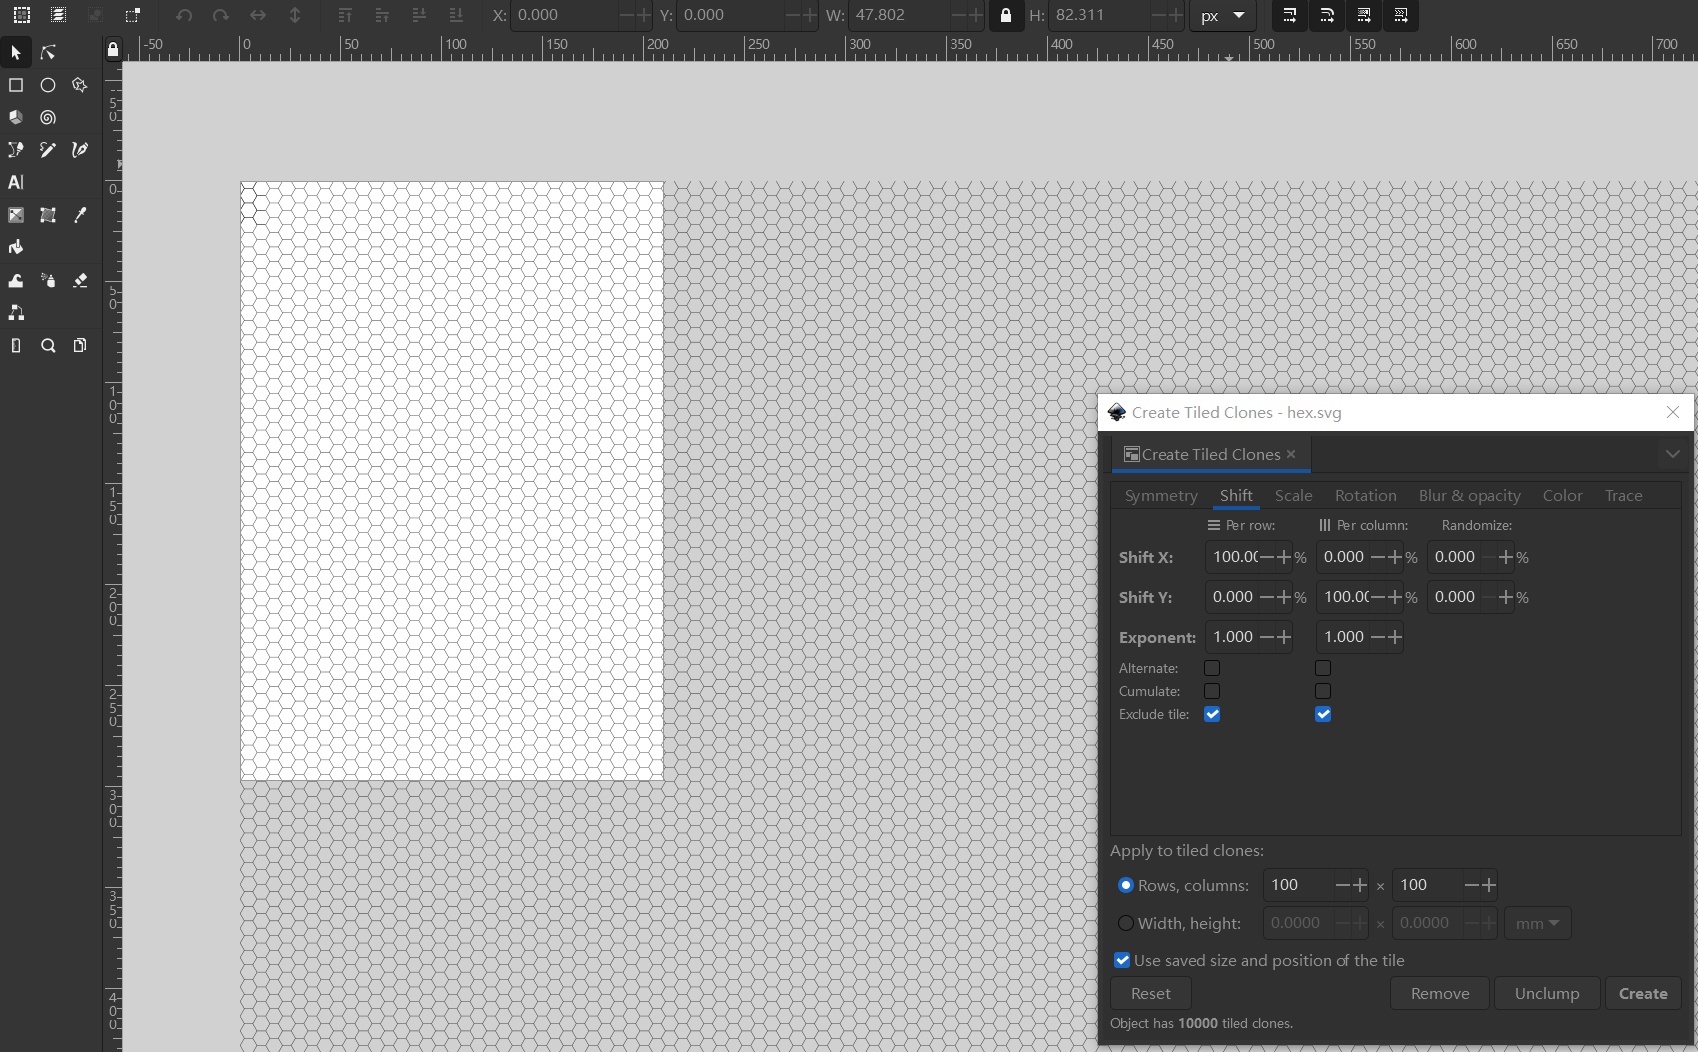Close the Create Tiled Clones tab
1698x1052 pixels.
(x=1291, y=454)
